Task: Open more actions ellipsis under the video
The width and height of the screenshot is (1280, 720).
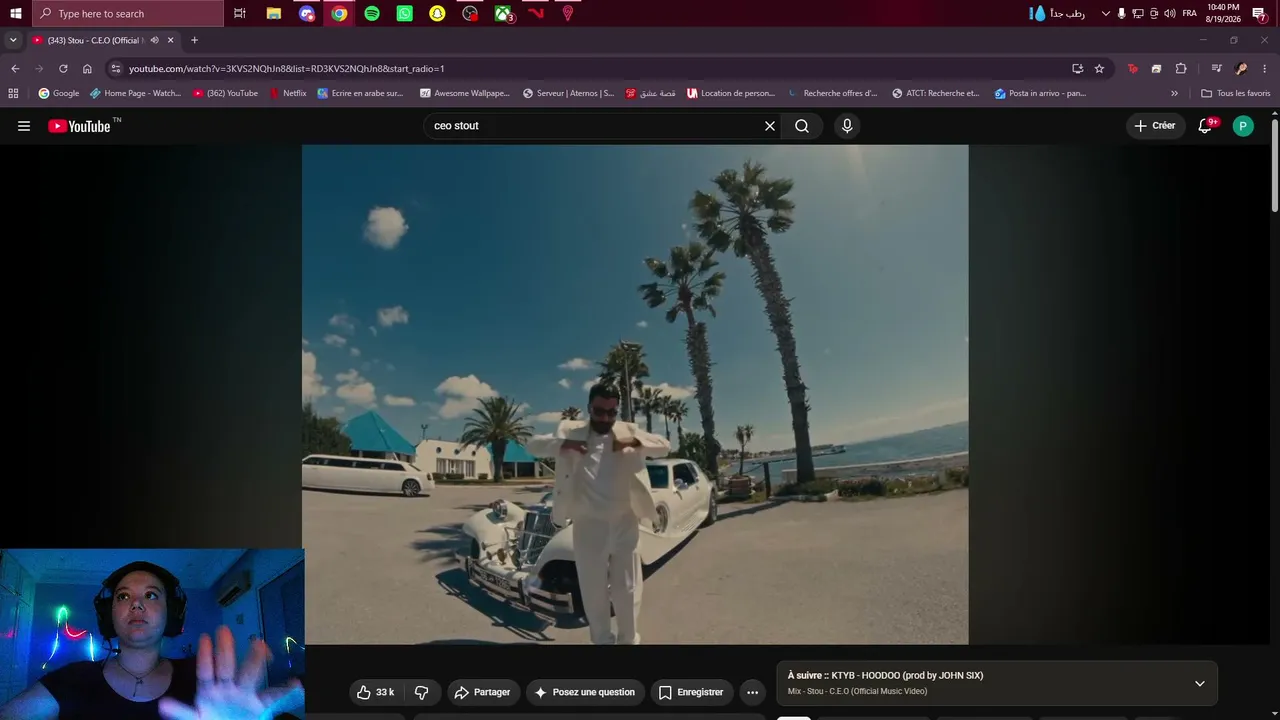Action: (753, 692)
